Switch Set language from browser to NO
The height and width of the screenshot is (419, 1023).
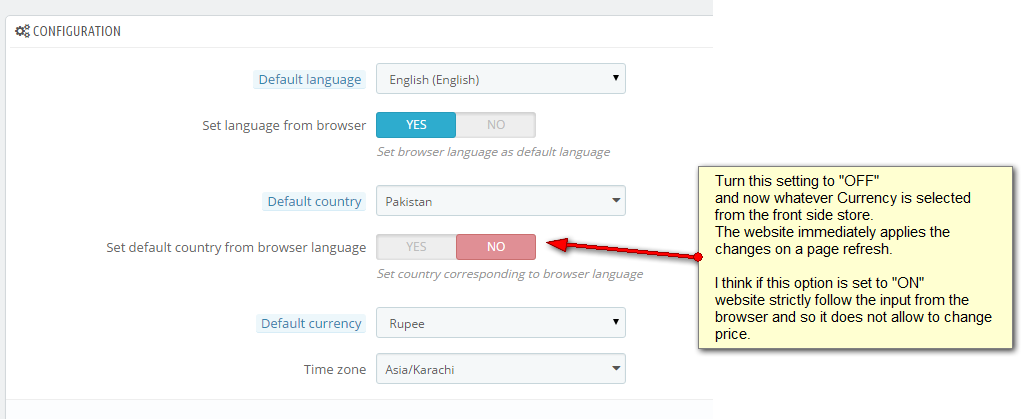[496, 125]
